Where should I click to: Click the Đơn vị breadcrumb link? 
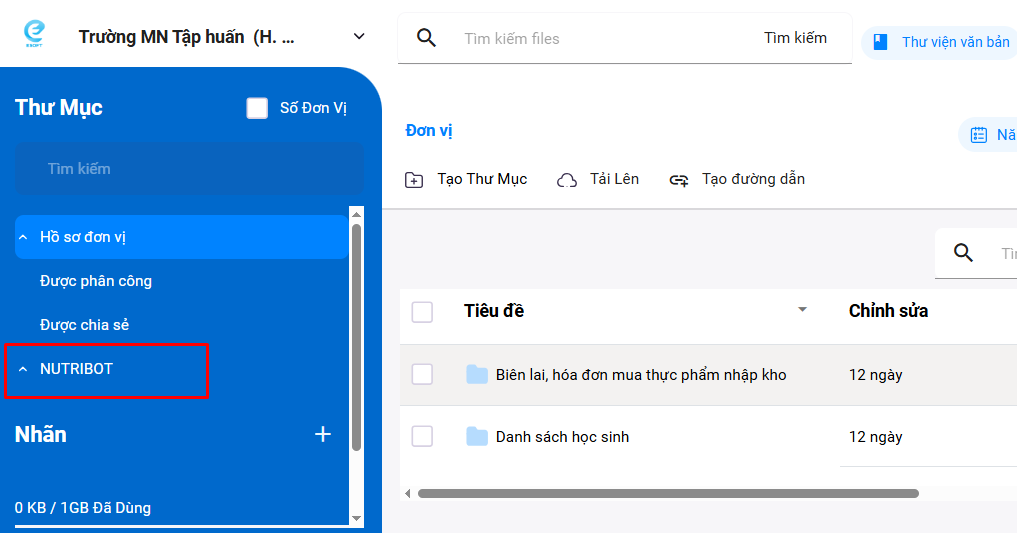pyautogui.click(x=429, y=131)
